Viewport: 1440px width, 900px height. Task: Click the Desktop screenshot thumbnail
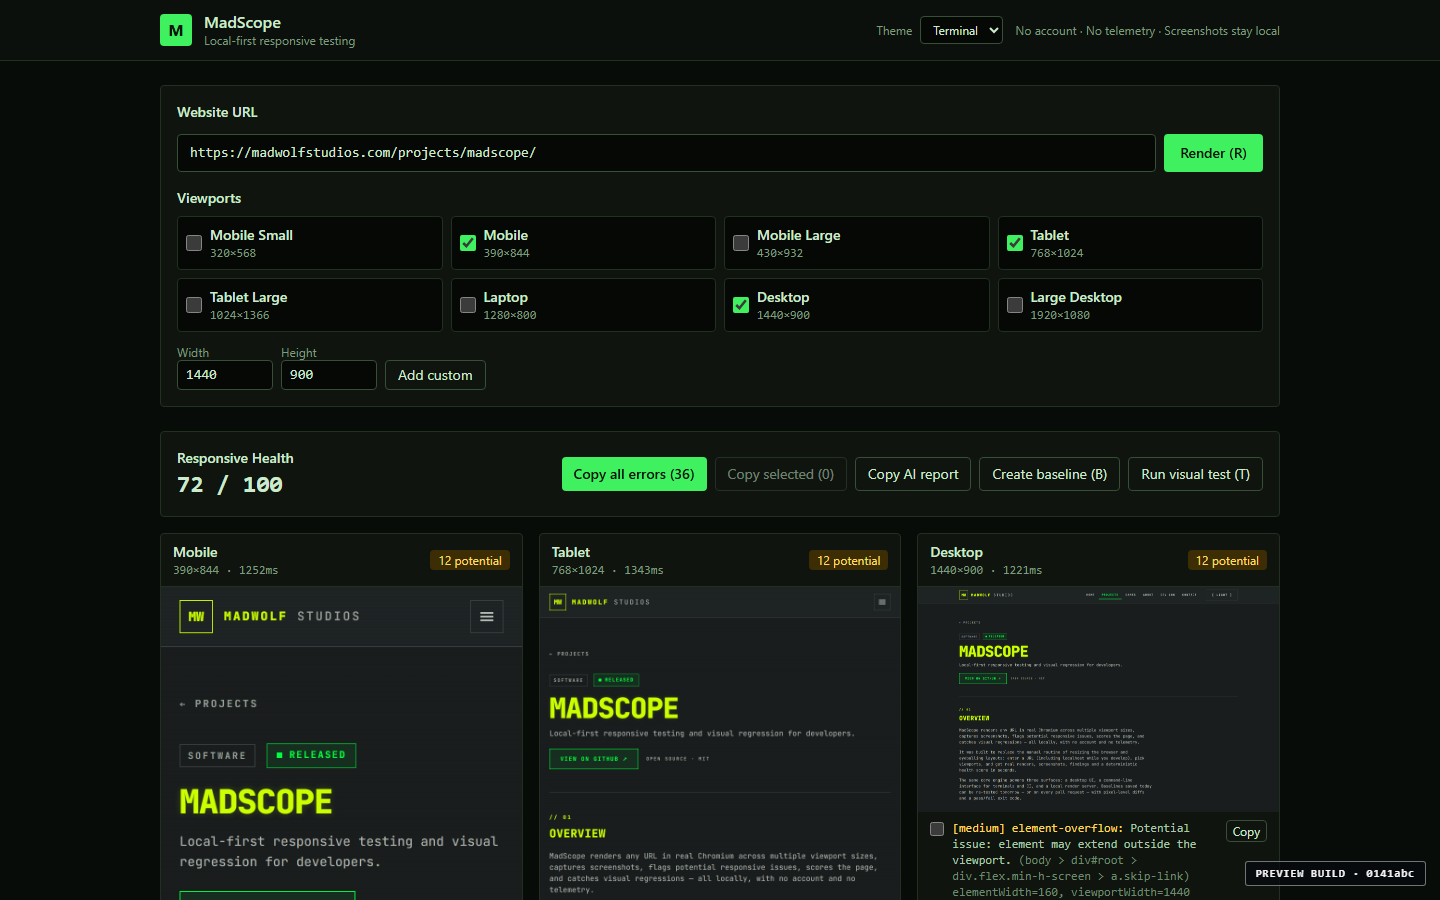pos(1098,699)
